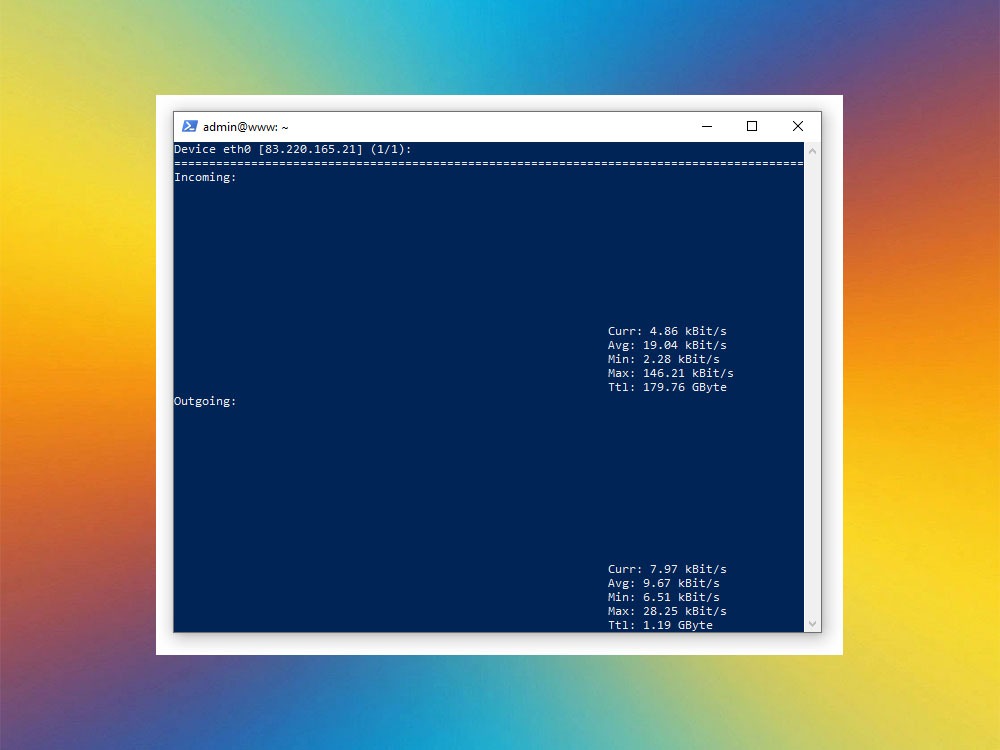Click the Device eth0 header text
This screenshot has width=1000, height=750.
click(213, 149)
